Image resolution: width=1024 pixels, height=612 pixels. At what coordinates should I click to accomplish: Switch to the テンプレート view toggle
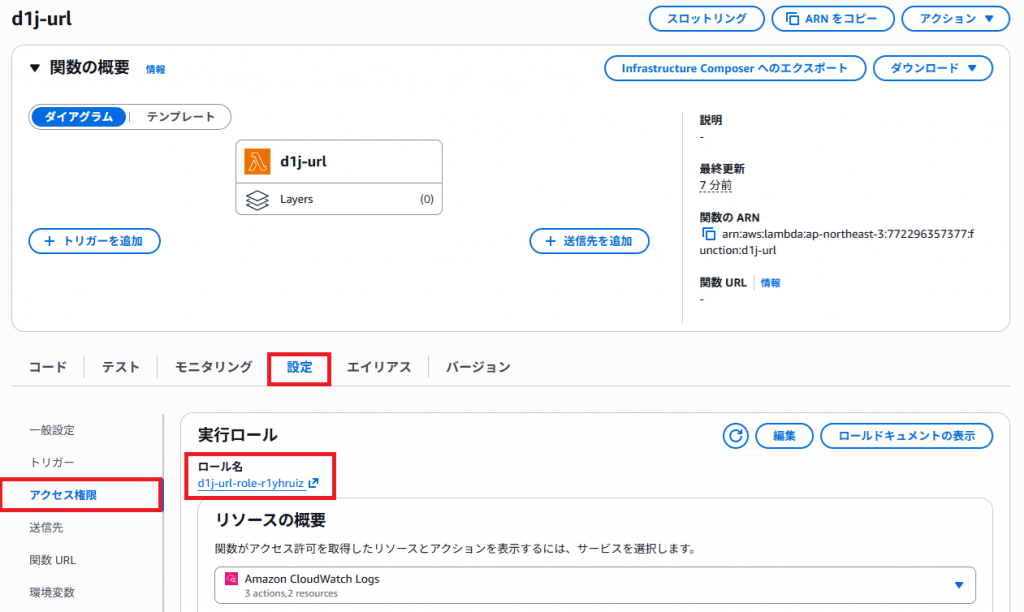point(181,117)
